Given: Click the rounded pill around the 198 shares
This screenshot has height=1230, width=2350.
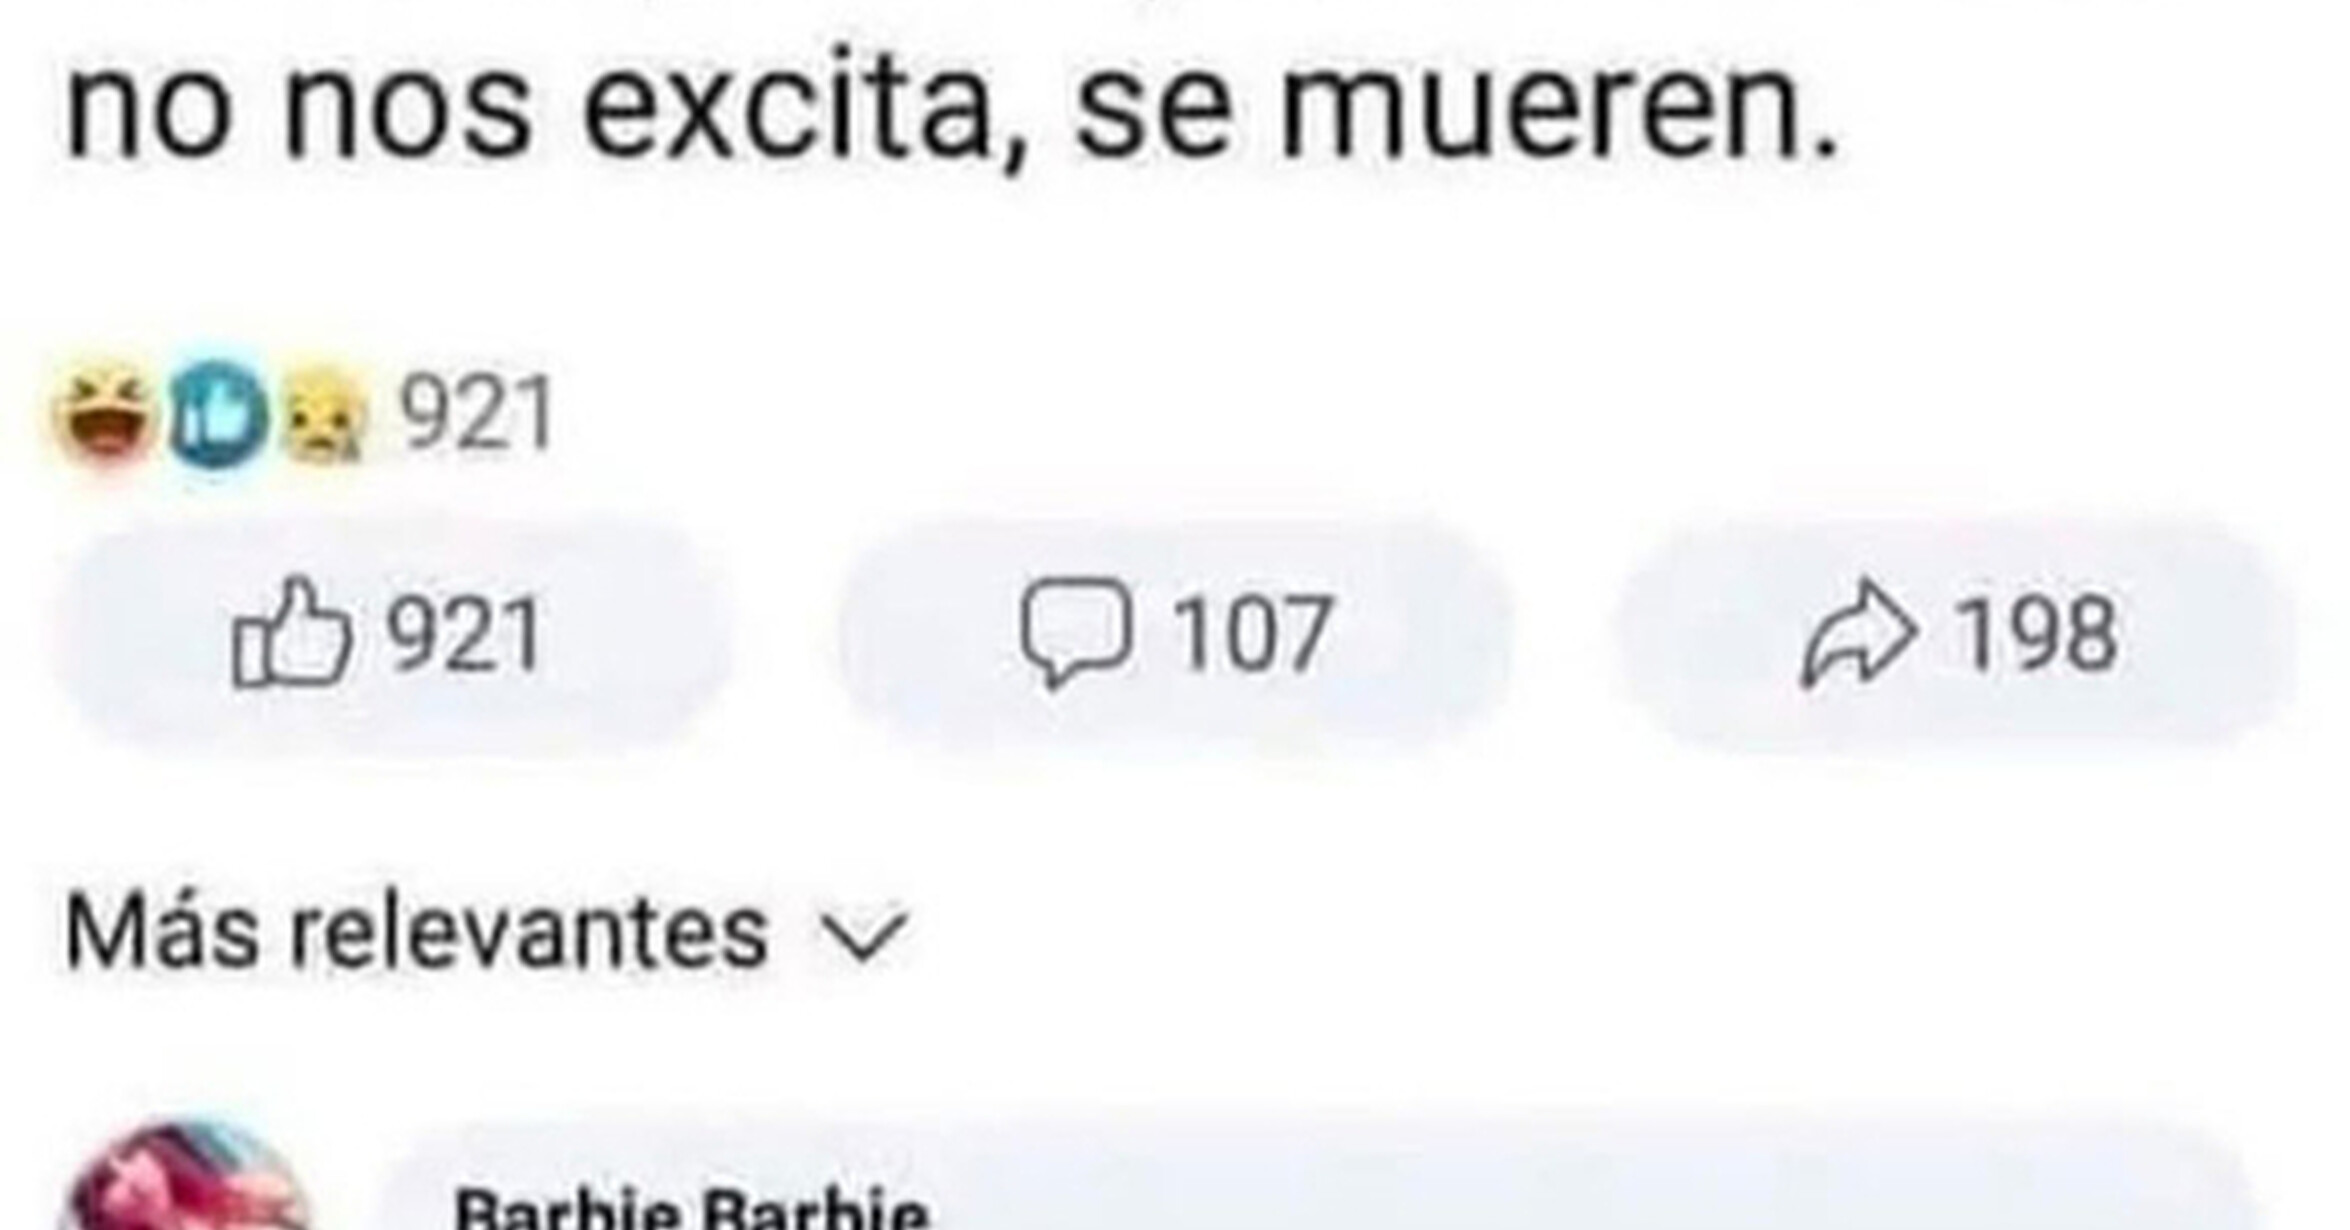Looking at the screenshot, I should 1955,635.
